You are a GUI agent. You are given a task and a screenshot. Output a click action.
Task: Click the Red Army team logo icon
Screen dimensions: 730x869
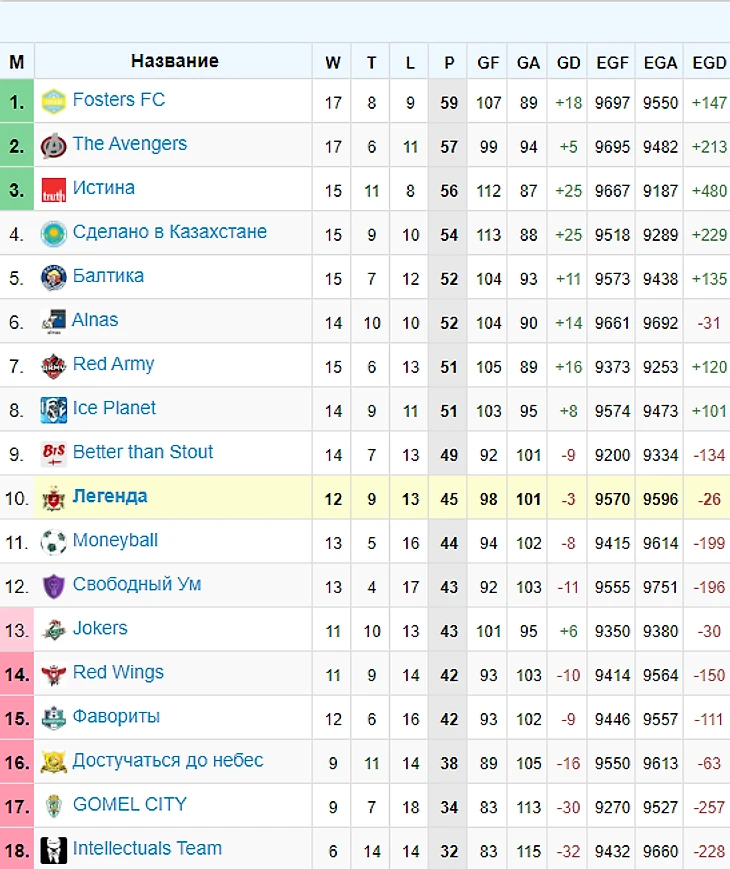coord(53,365)
